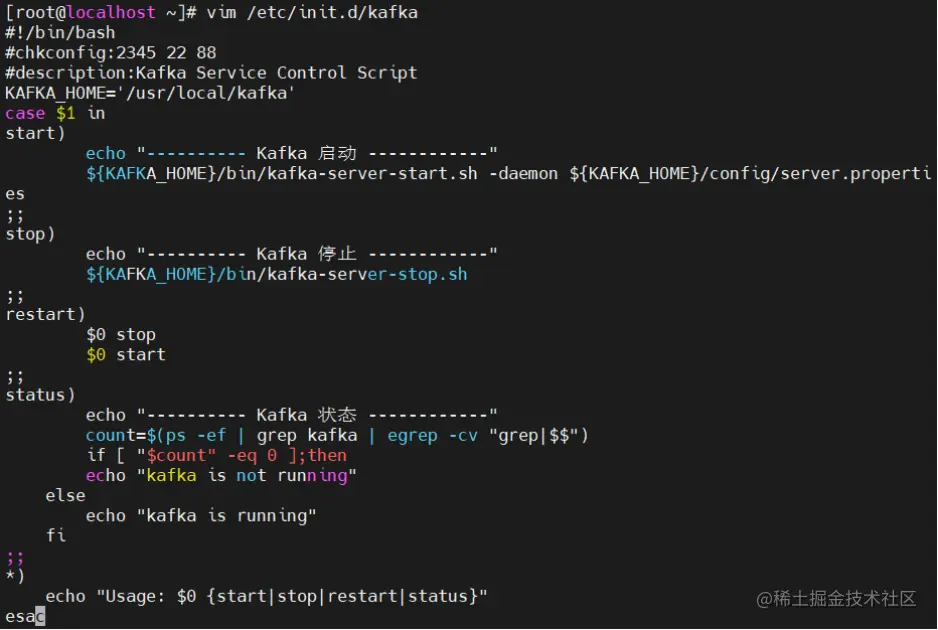The width and height of the screenshot is (938, 630).
Task: Click the echo 'Kafka 状态' line
Action: coord(291,415)
